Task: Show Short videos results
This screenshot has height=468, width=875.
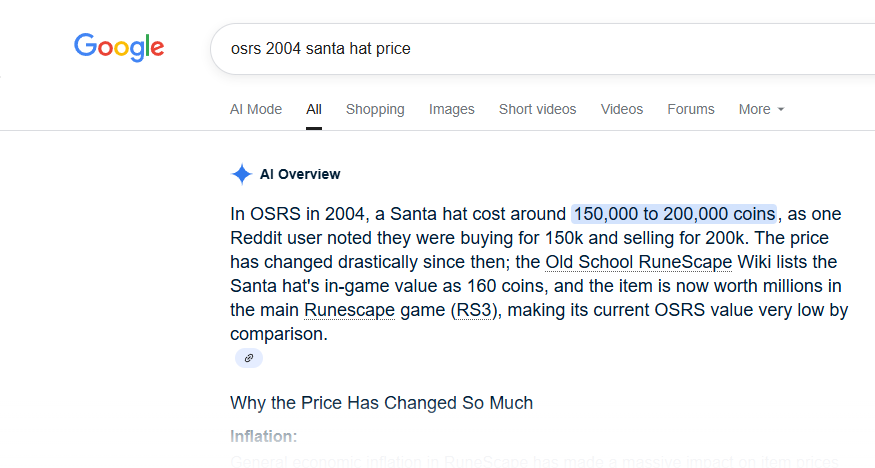Action: point(537,109)
